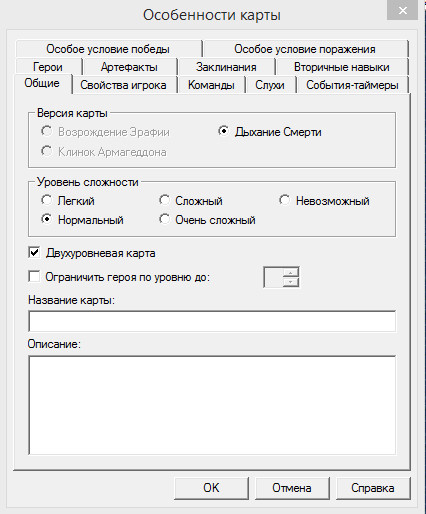Decrease hero level limit with down arrow

click(x=291, y=282)
